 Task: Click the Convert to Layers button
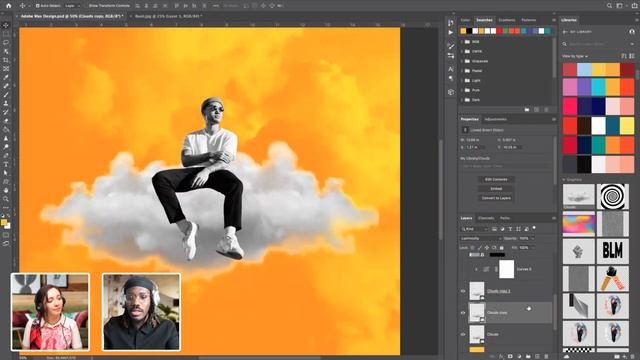pos(496,198)
